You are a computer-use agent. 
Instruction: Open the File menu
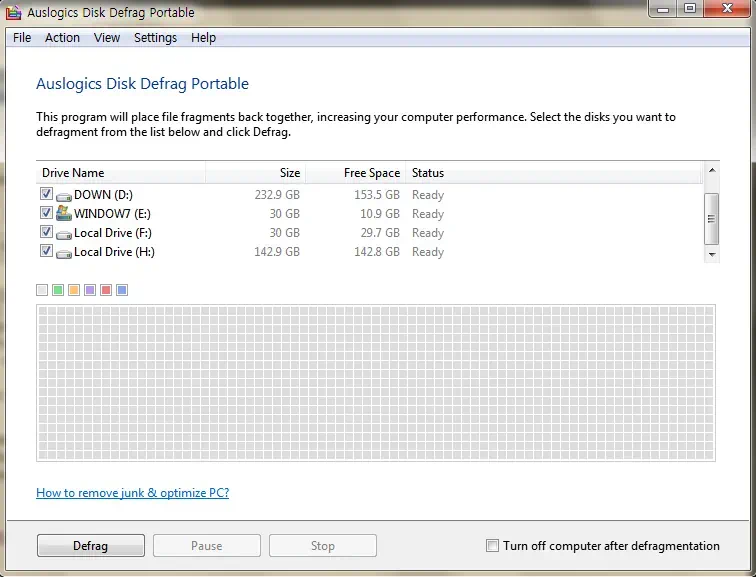(x=22, y=38)
